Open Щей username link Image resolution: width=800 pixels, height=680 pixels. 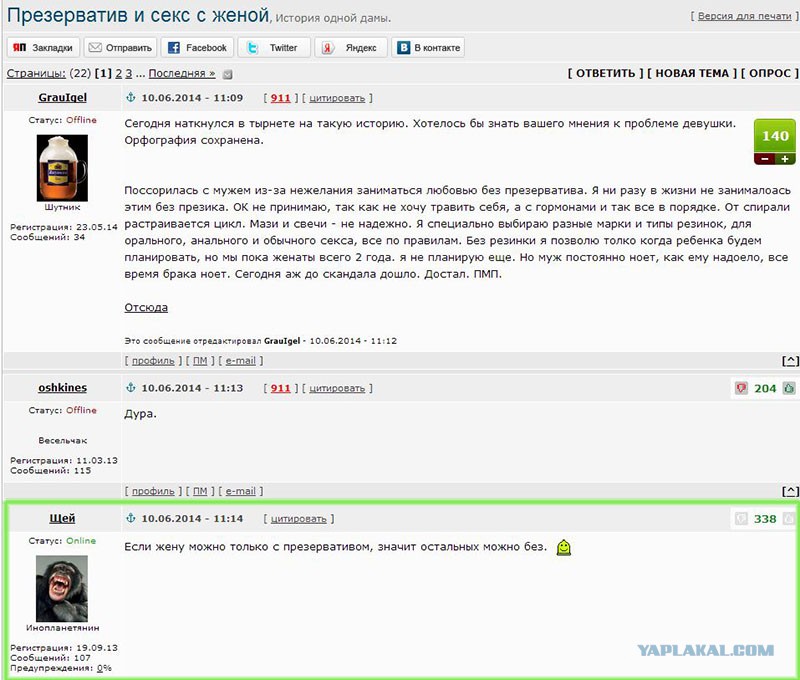(x=62, y=518)
